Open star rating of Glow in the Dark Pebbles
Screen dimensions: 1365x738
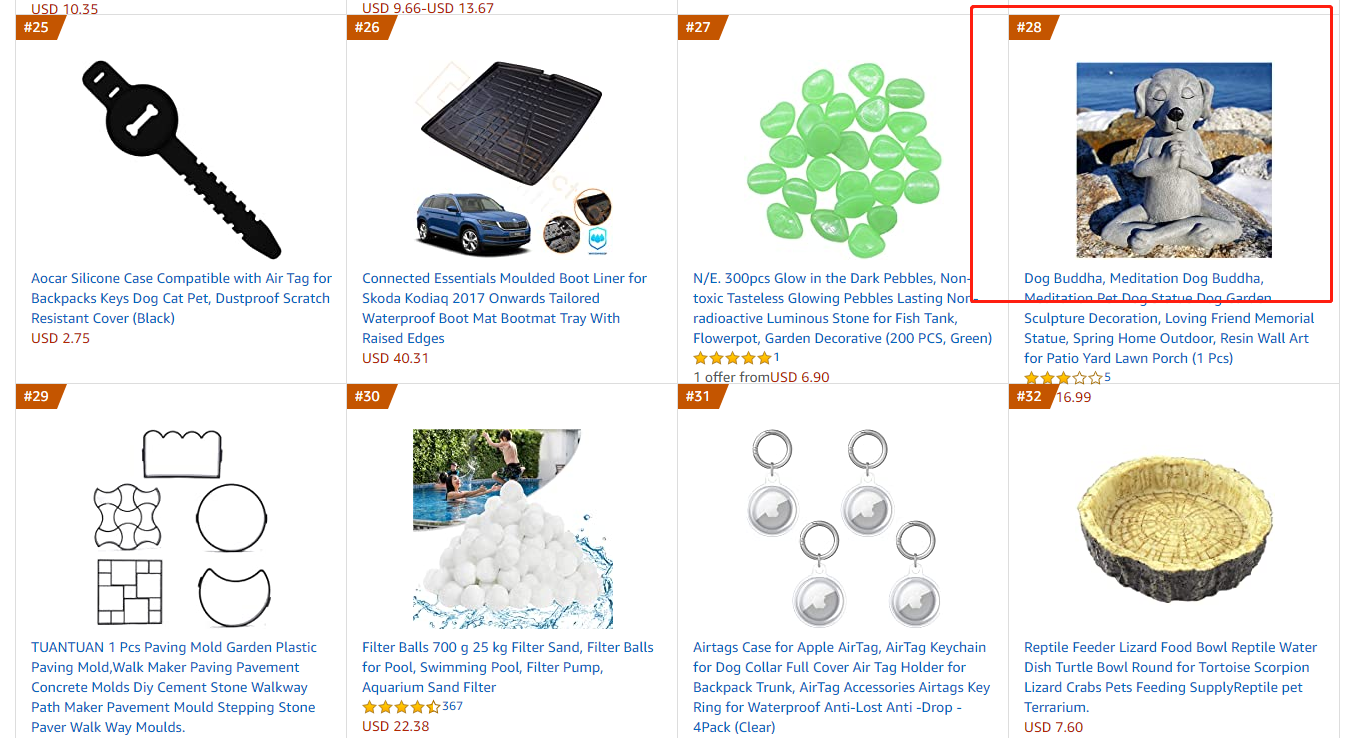pos(732,358)
